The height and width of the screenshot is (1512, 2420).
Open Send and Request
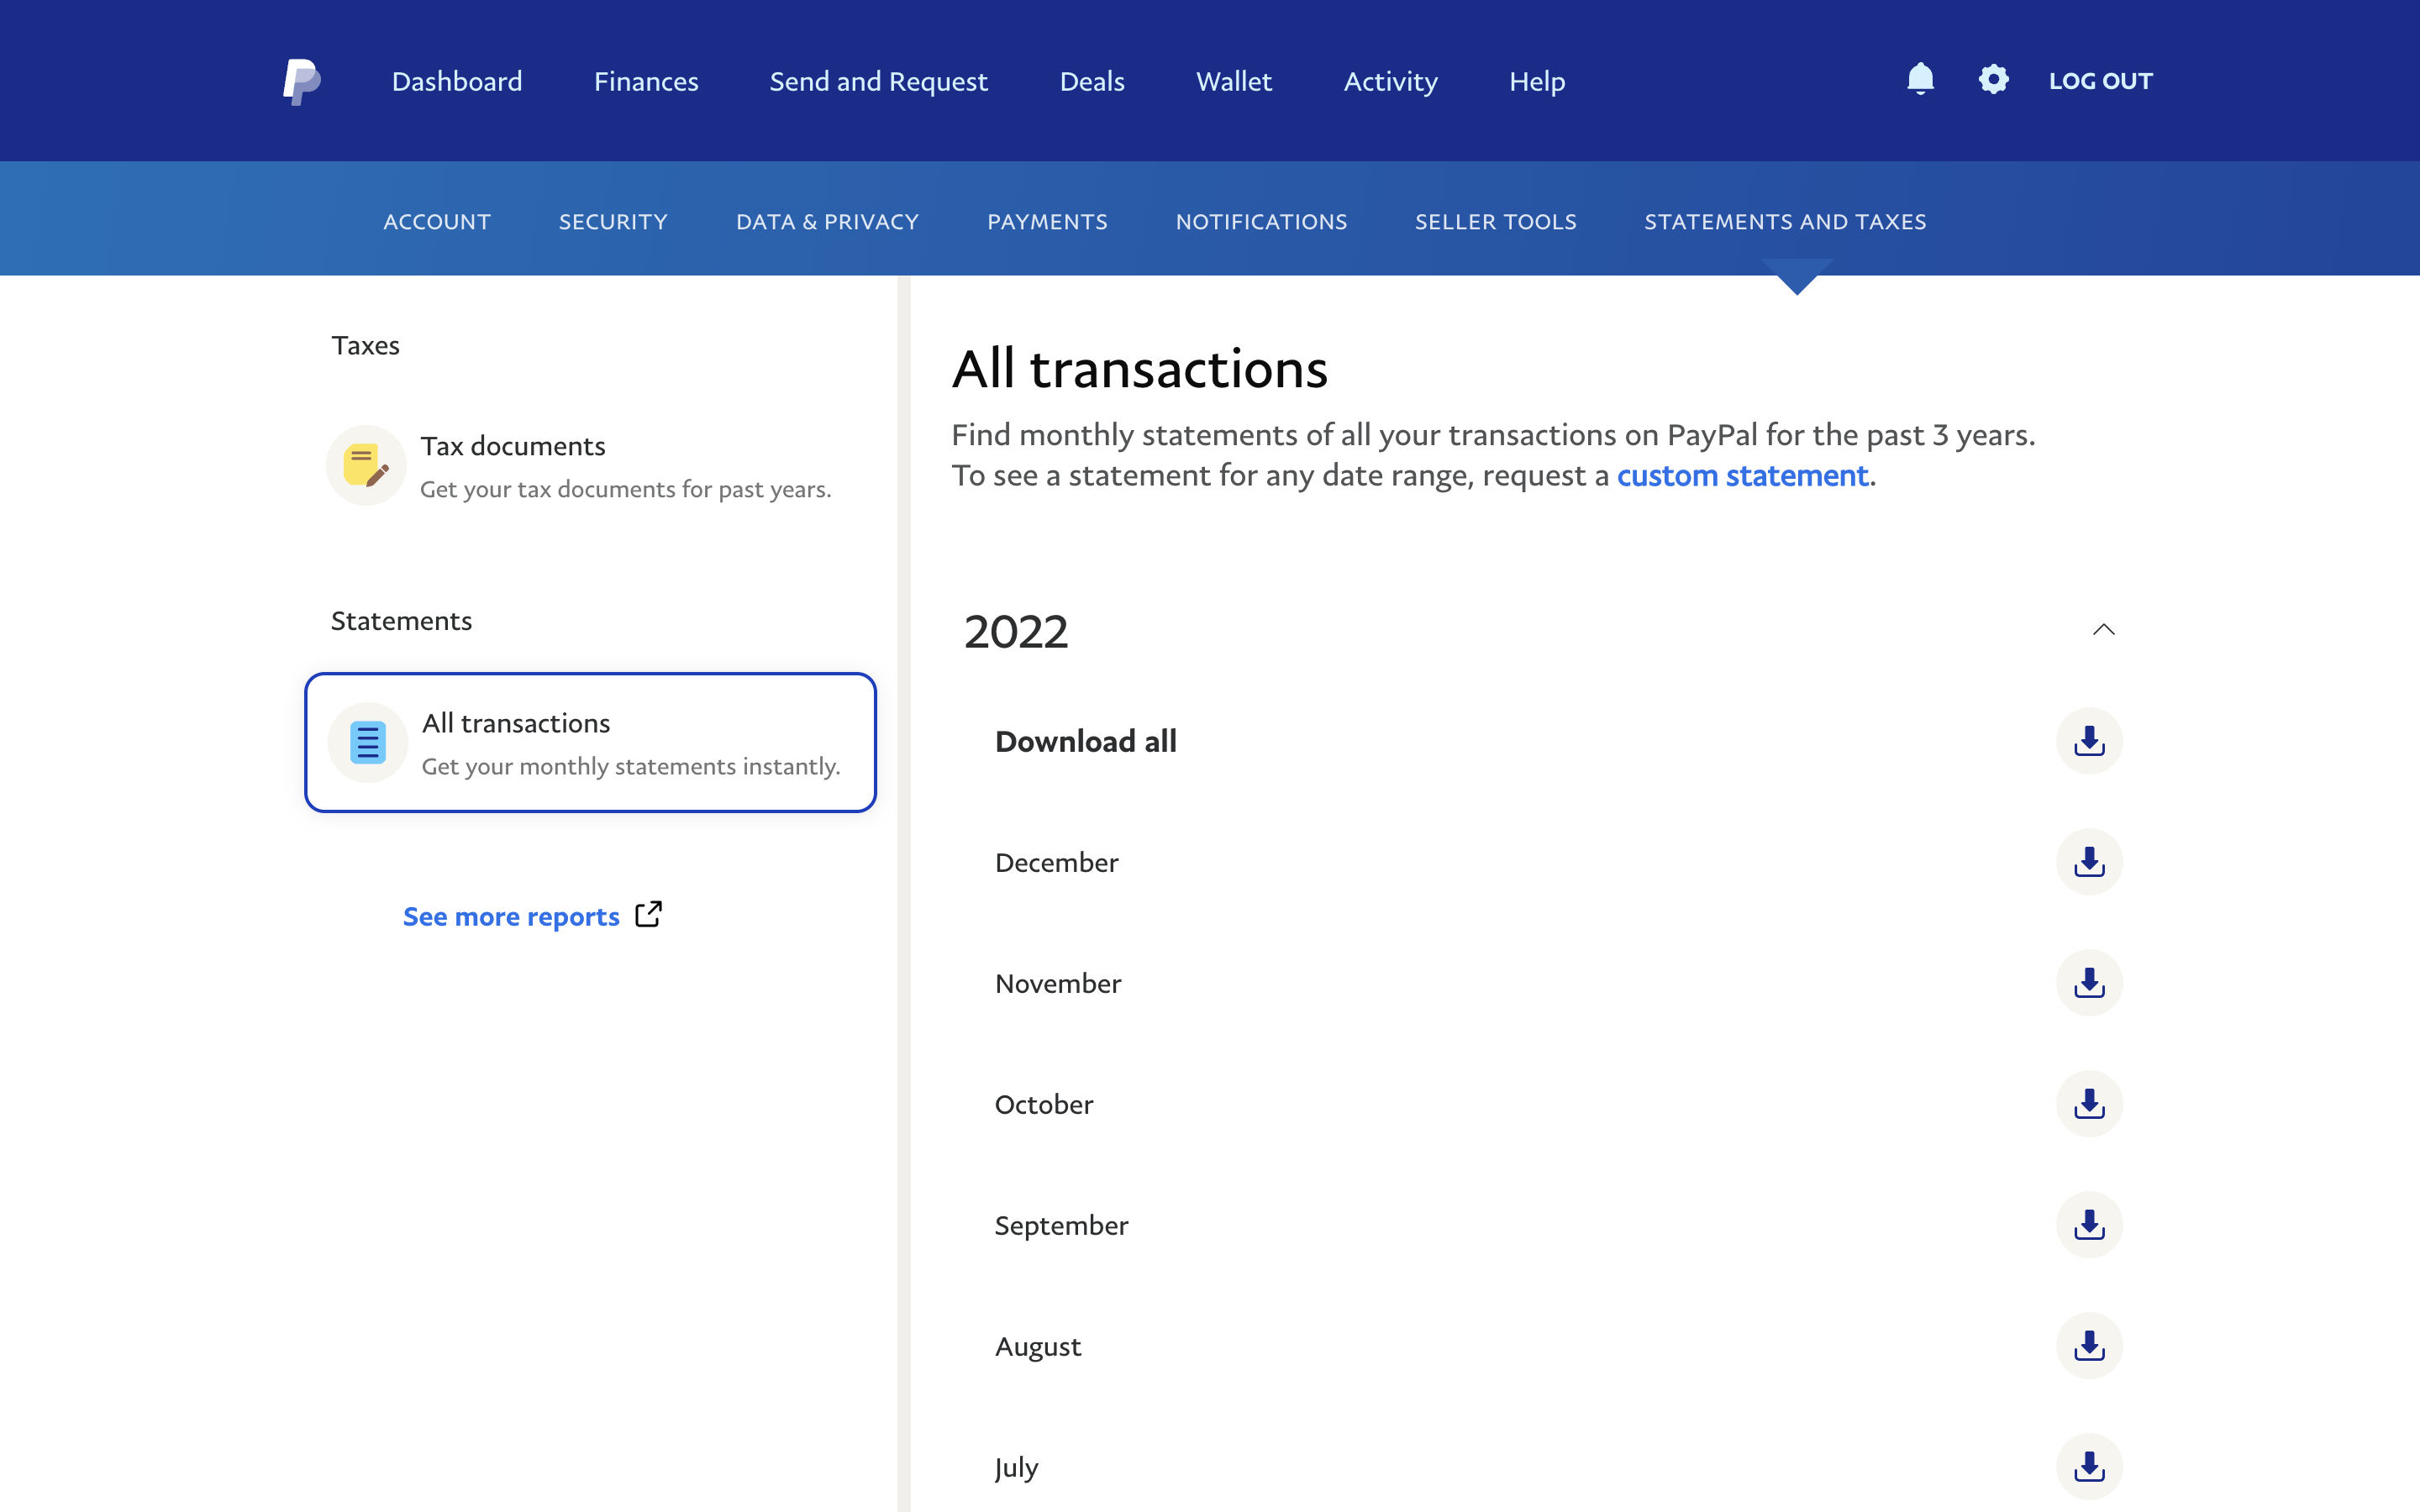(878, 81)
